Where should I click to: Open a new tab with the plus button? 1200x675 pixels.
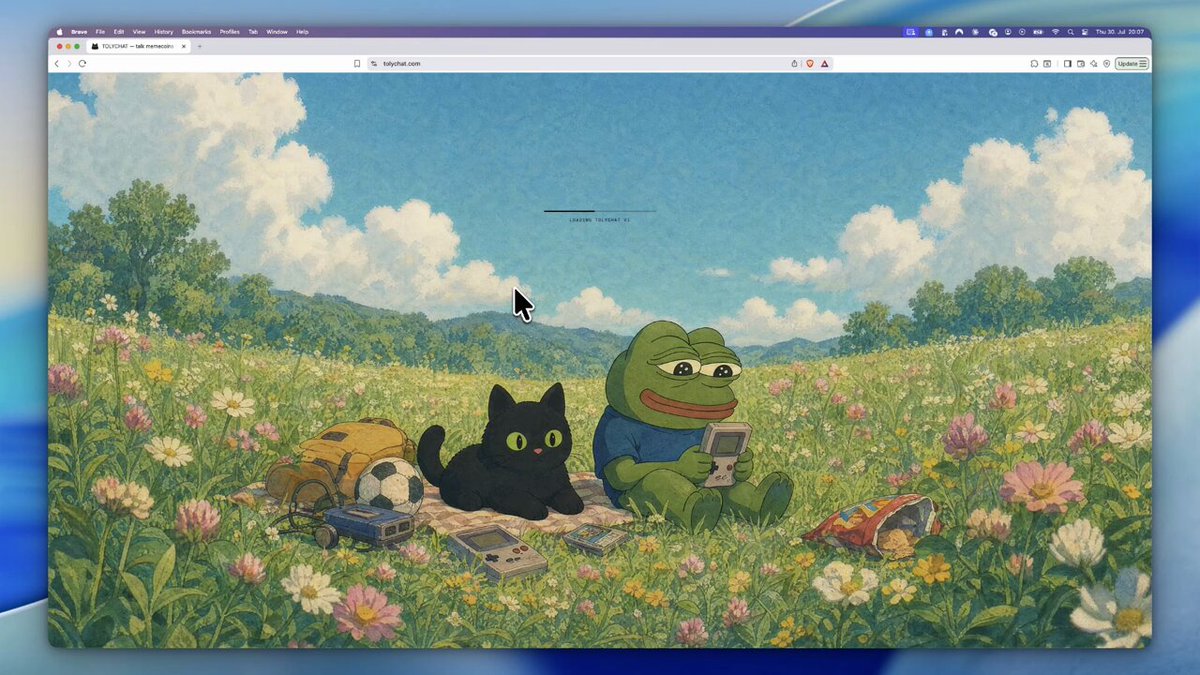(x=199, y=46)
